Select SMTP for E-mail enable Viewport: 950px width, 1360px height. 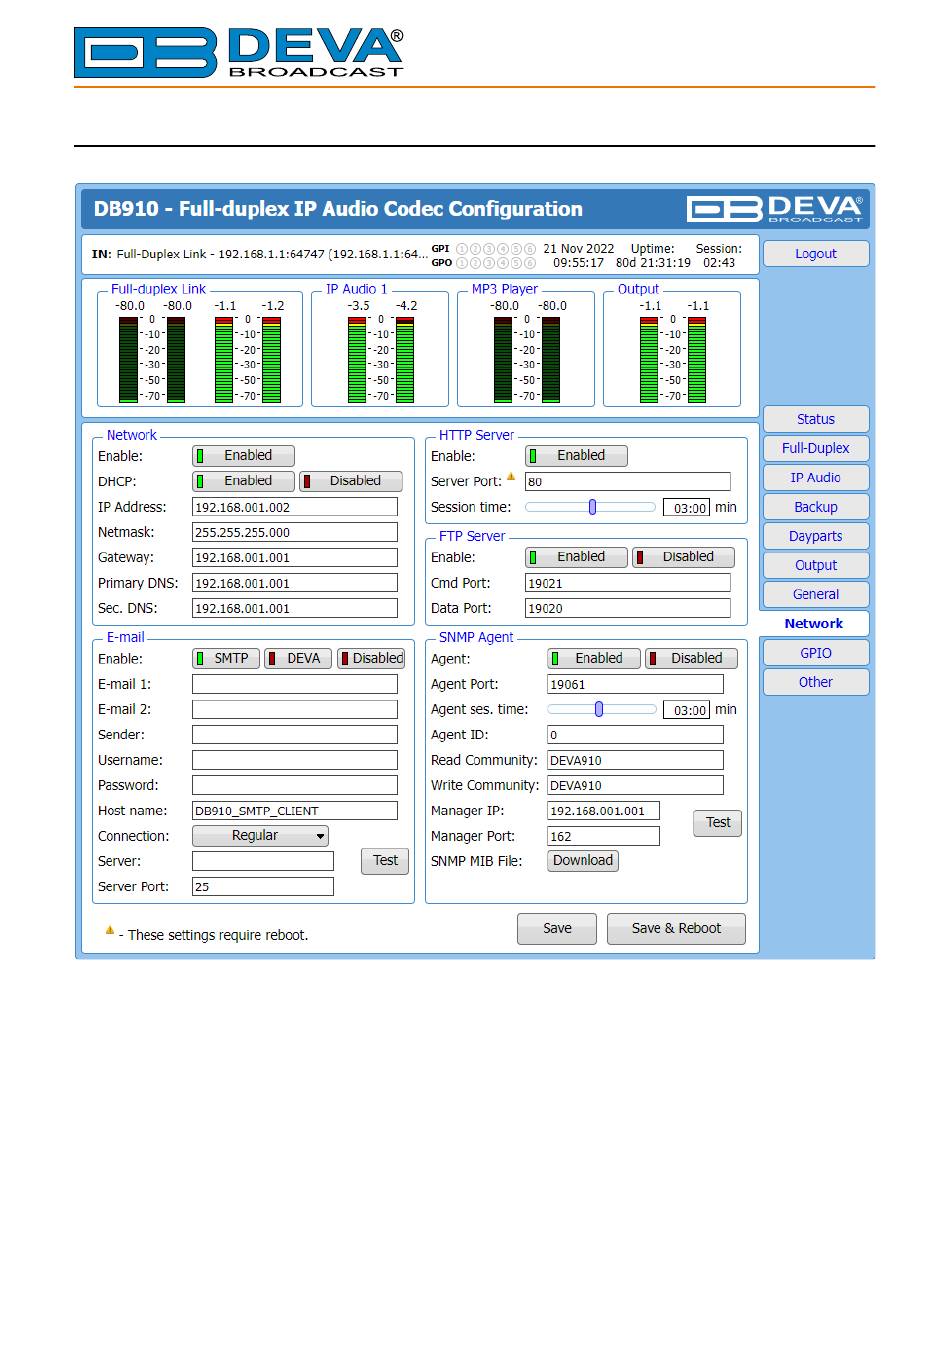click(x=226, y=658)
